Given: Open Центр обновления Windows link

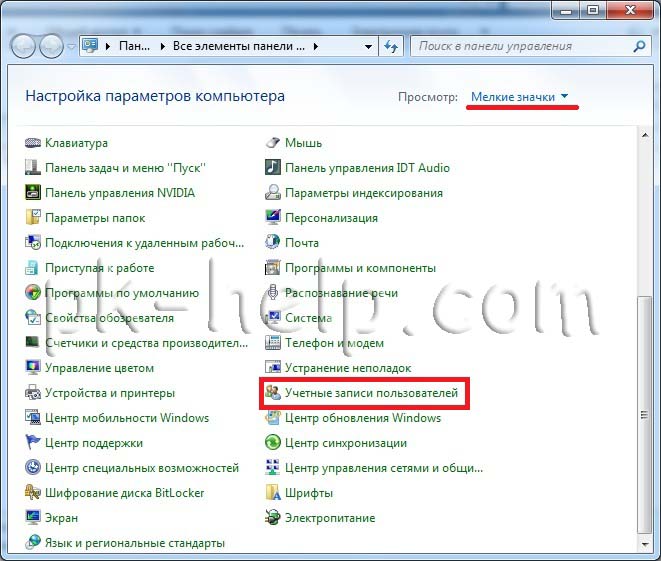Looking at the screenshot, I should click(x=363, y=418).
